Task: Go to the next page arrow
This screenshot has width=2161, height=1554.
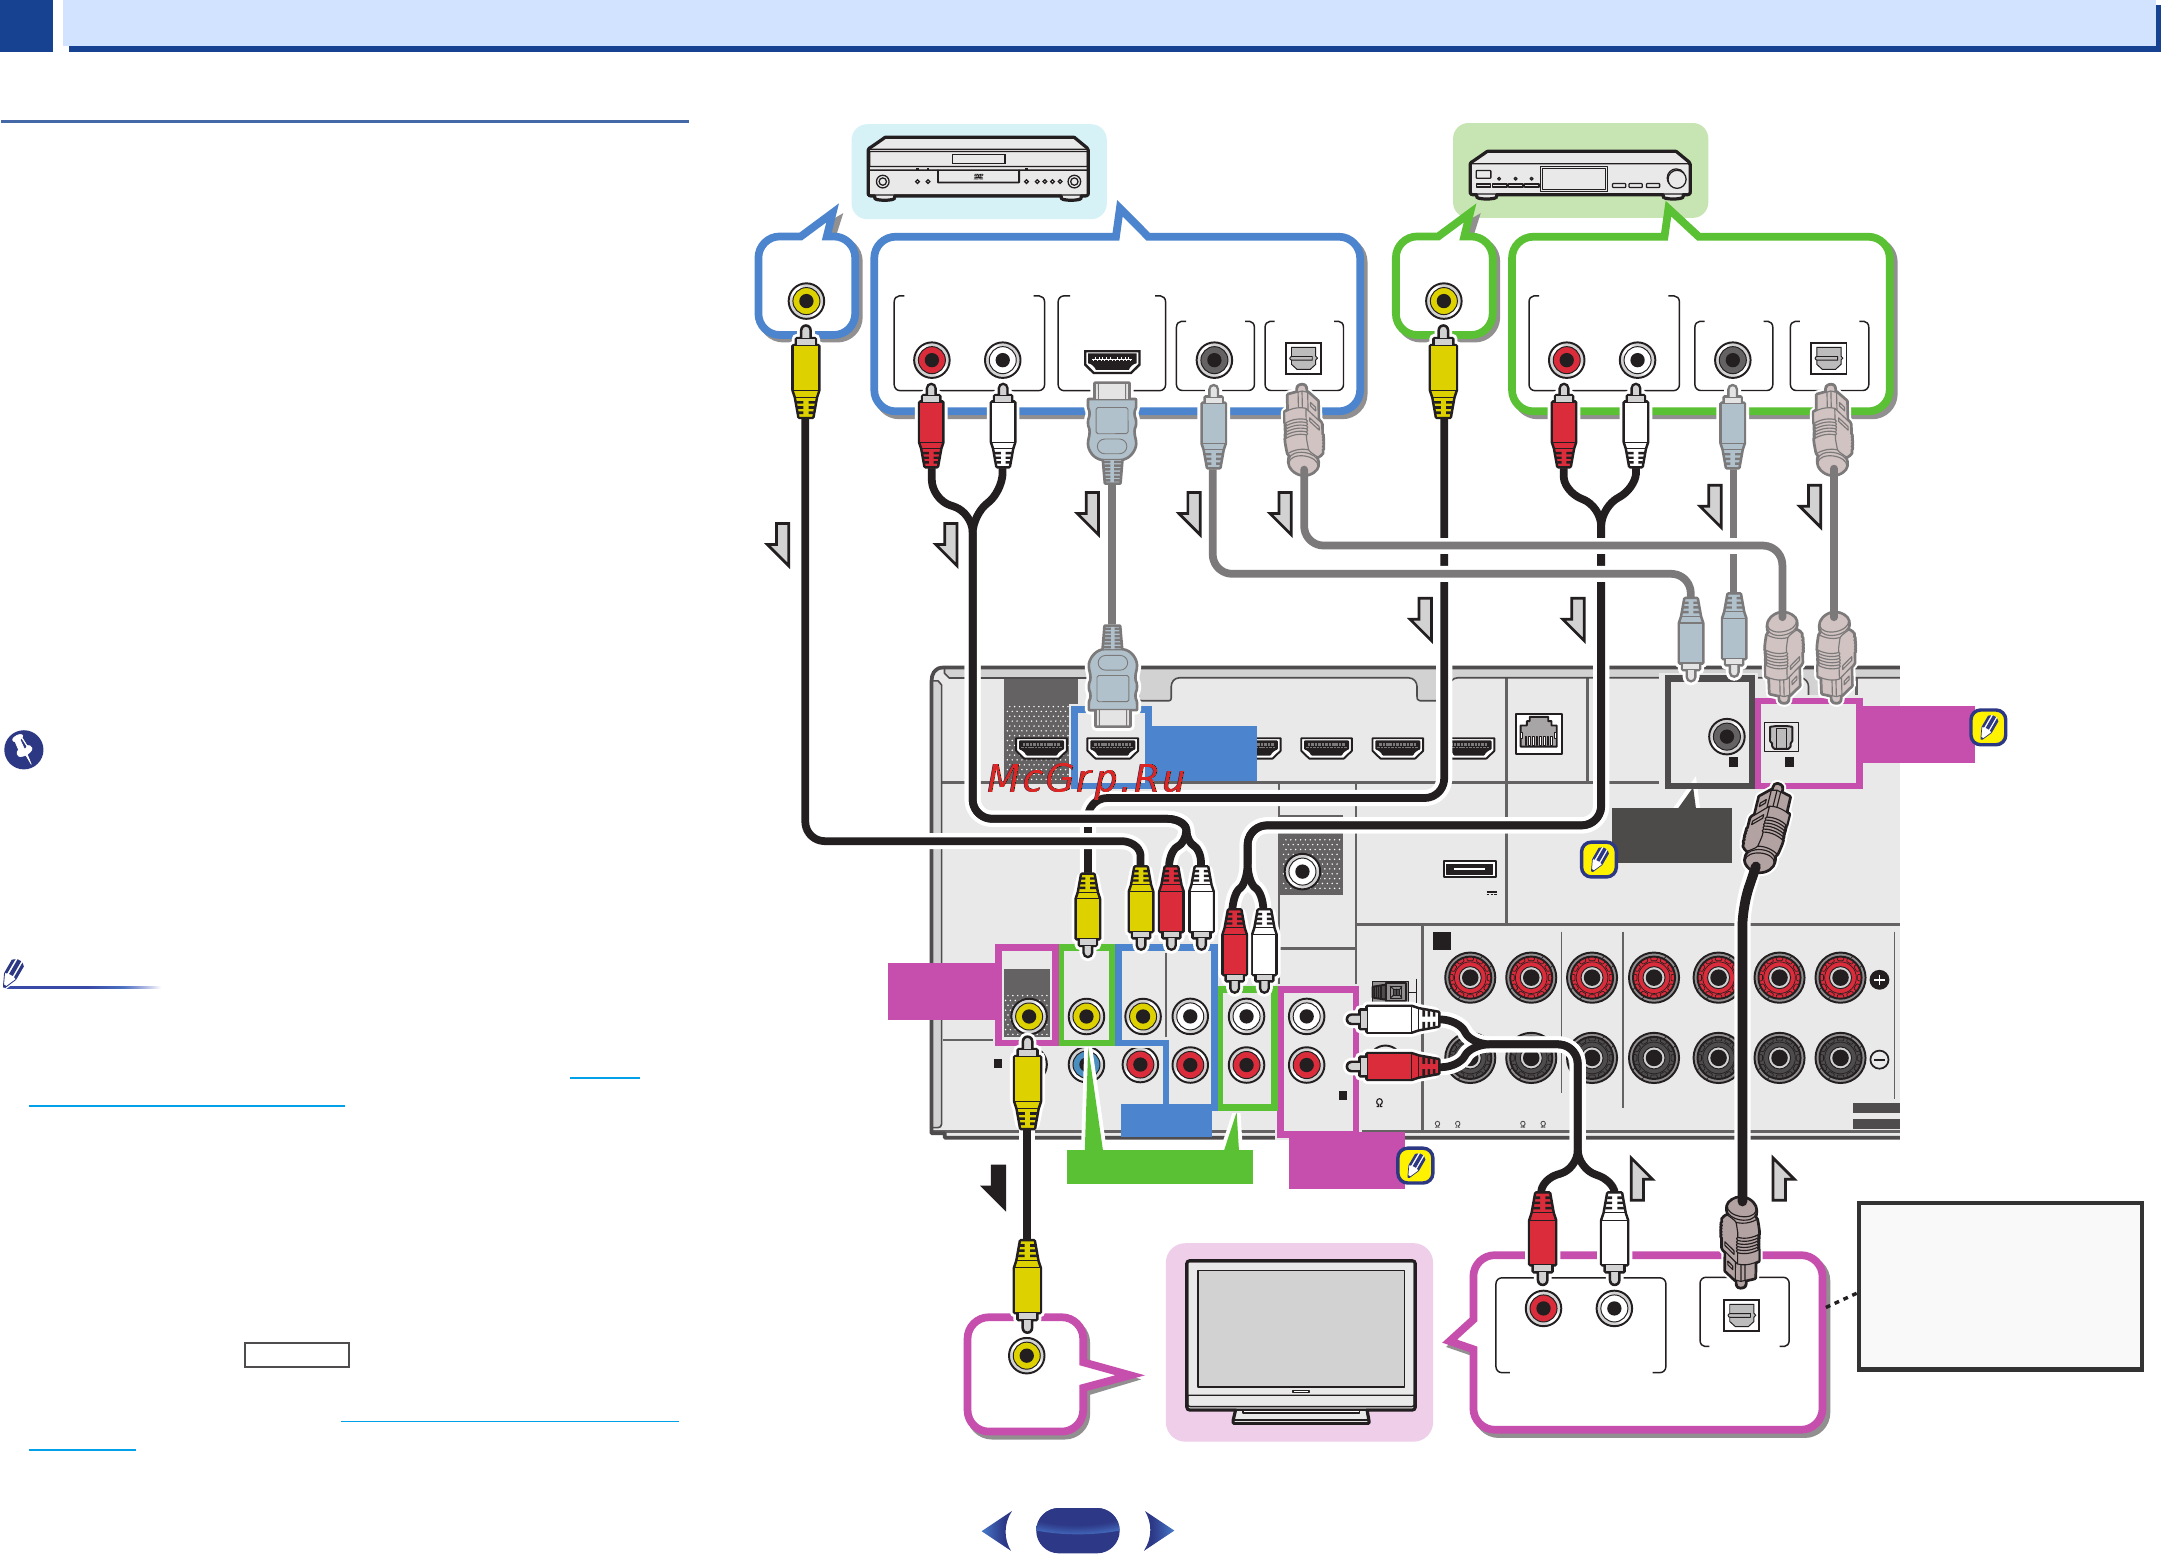Action: pyautogui.click(x=1159, y=1530)
